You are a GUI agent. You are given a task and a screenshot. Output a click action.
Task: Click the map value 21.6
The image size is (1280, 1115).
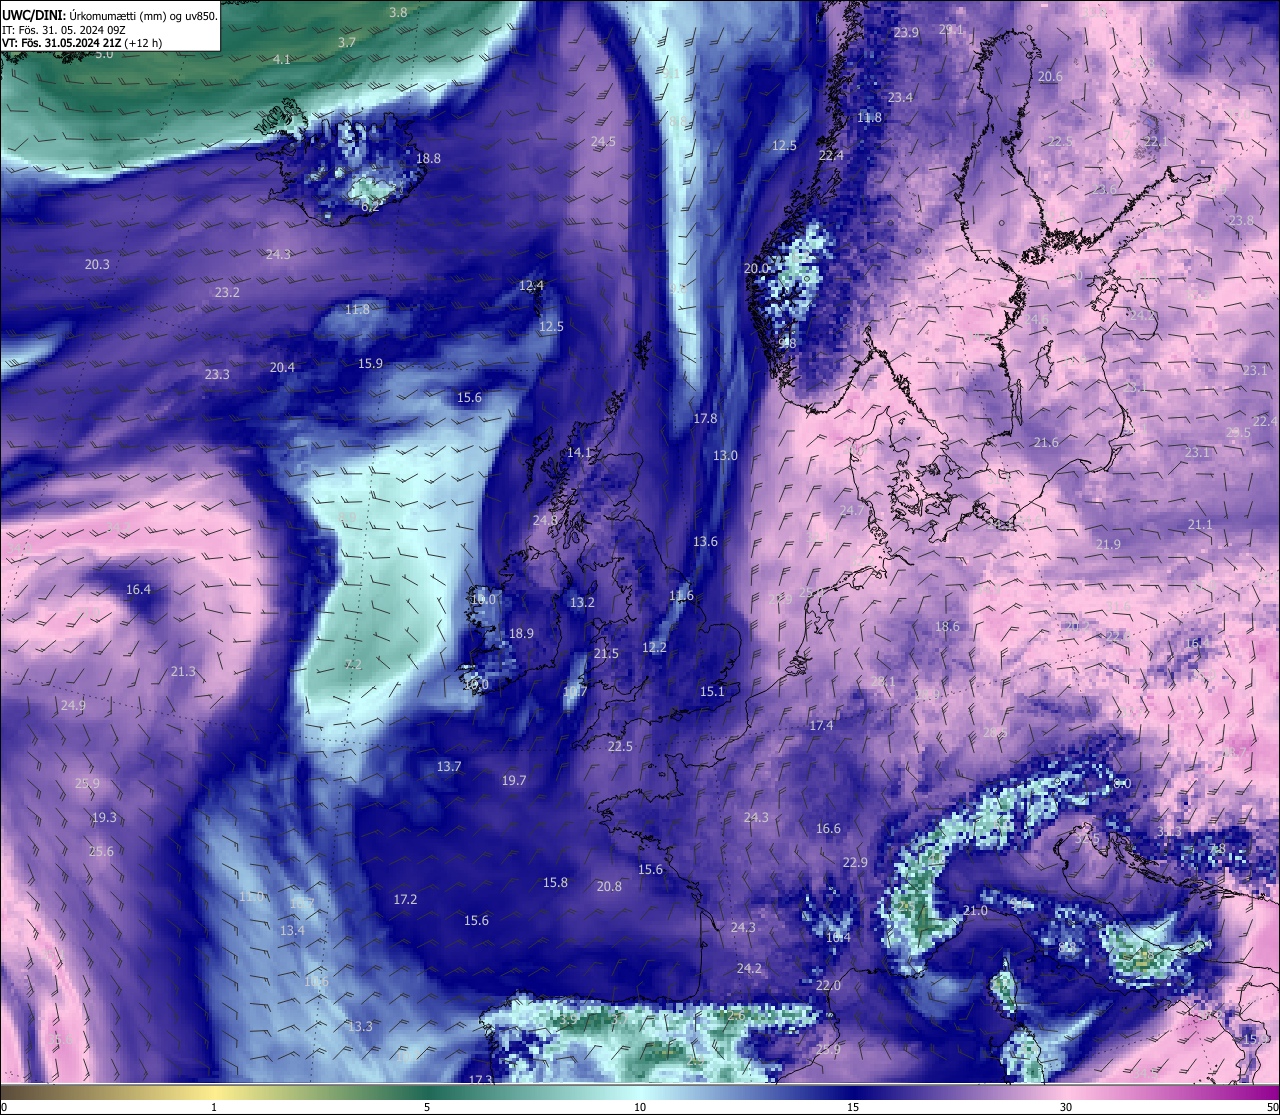point(1046,442)
